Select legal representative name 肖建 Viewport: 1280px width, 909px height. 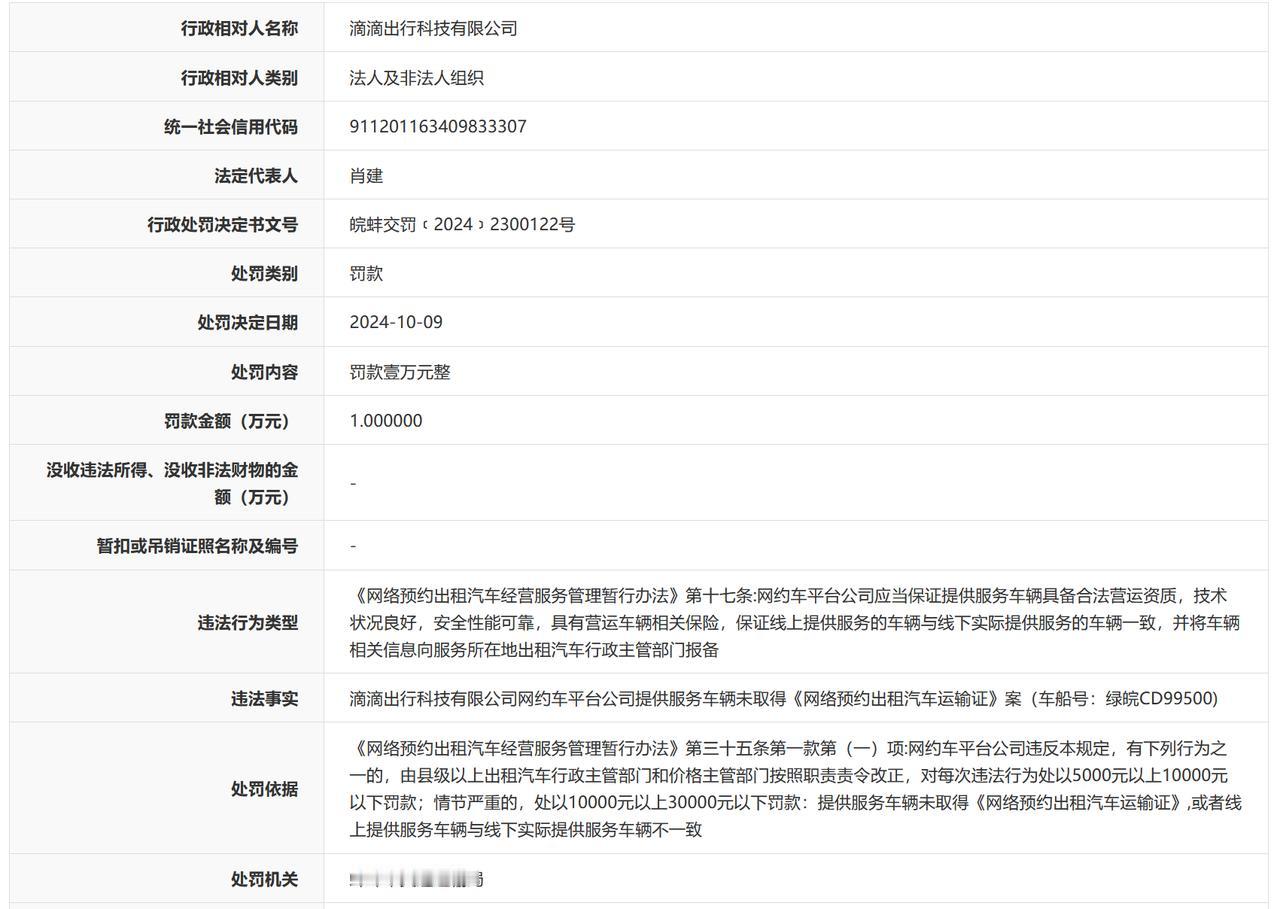[366, 176]
